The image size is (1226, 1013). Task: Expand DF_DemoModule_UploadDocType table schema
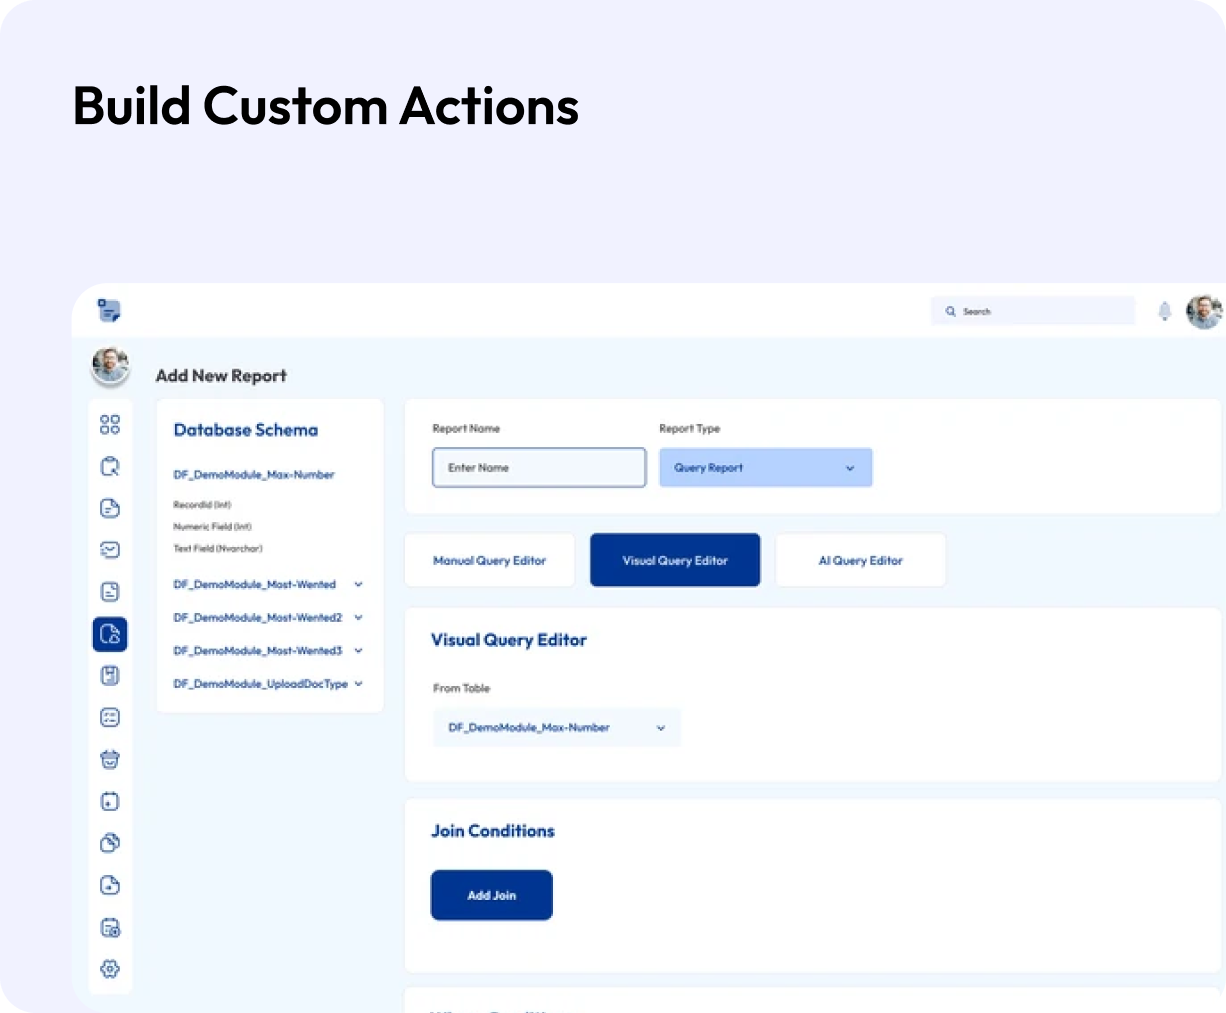pyautogui.click(x=358, y=684)
